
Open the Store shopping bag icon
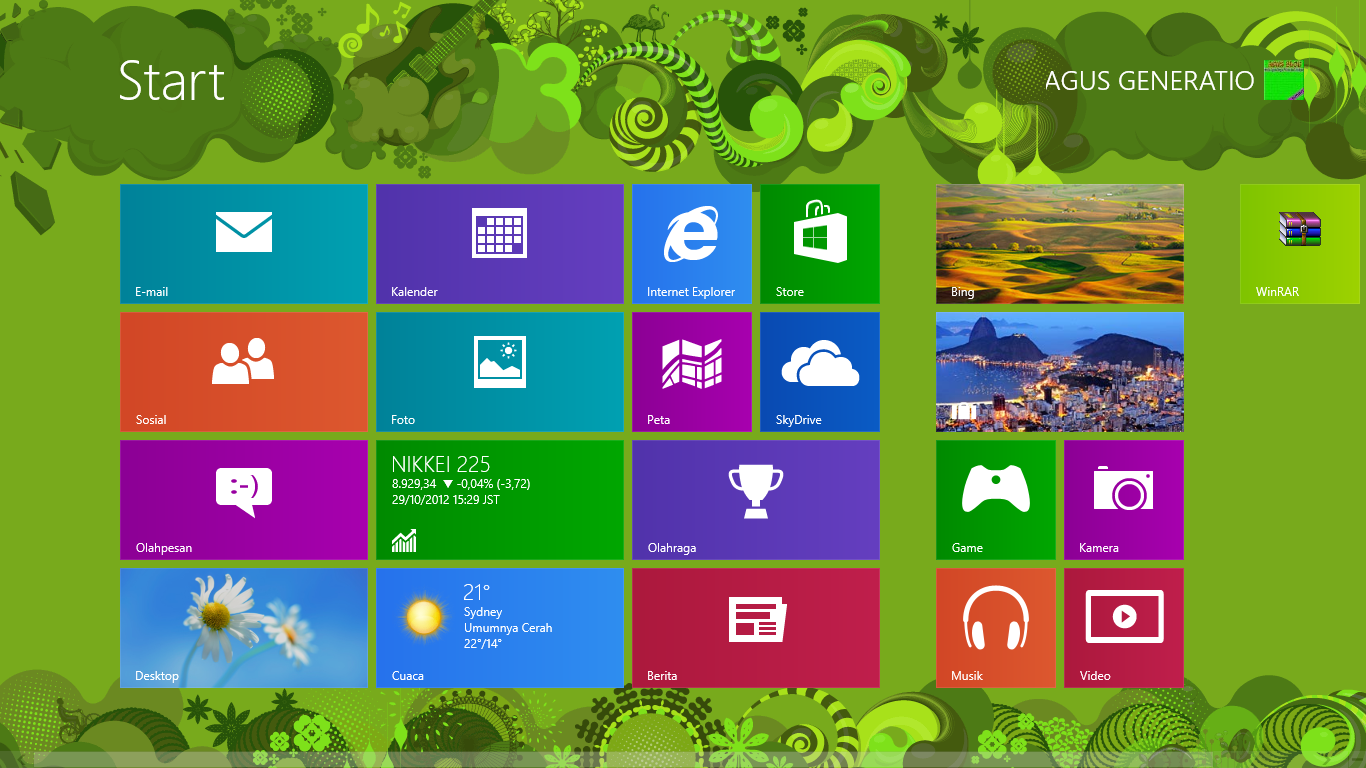(x=820, y=231)
